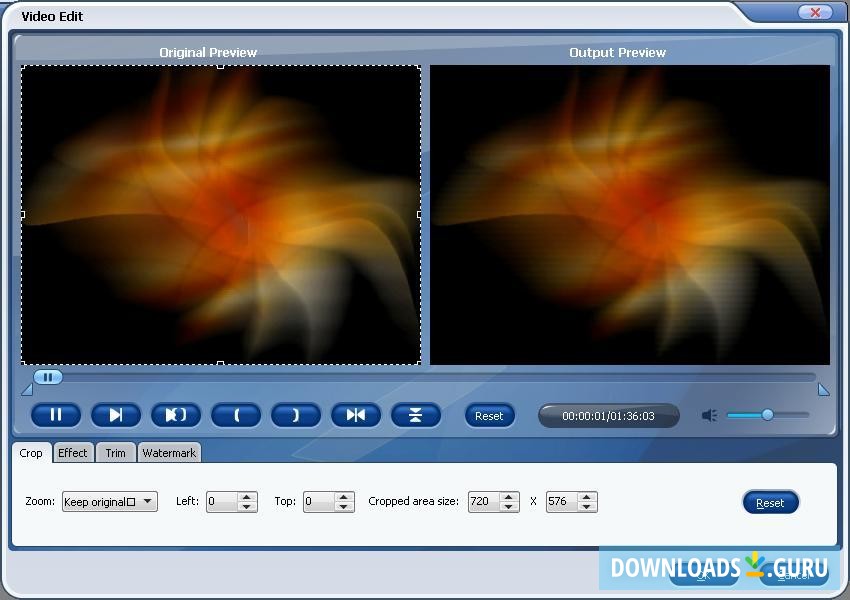Set segment end with right bracket icon
This screenshot has width=850, height=600.
(x=296, y=415)
